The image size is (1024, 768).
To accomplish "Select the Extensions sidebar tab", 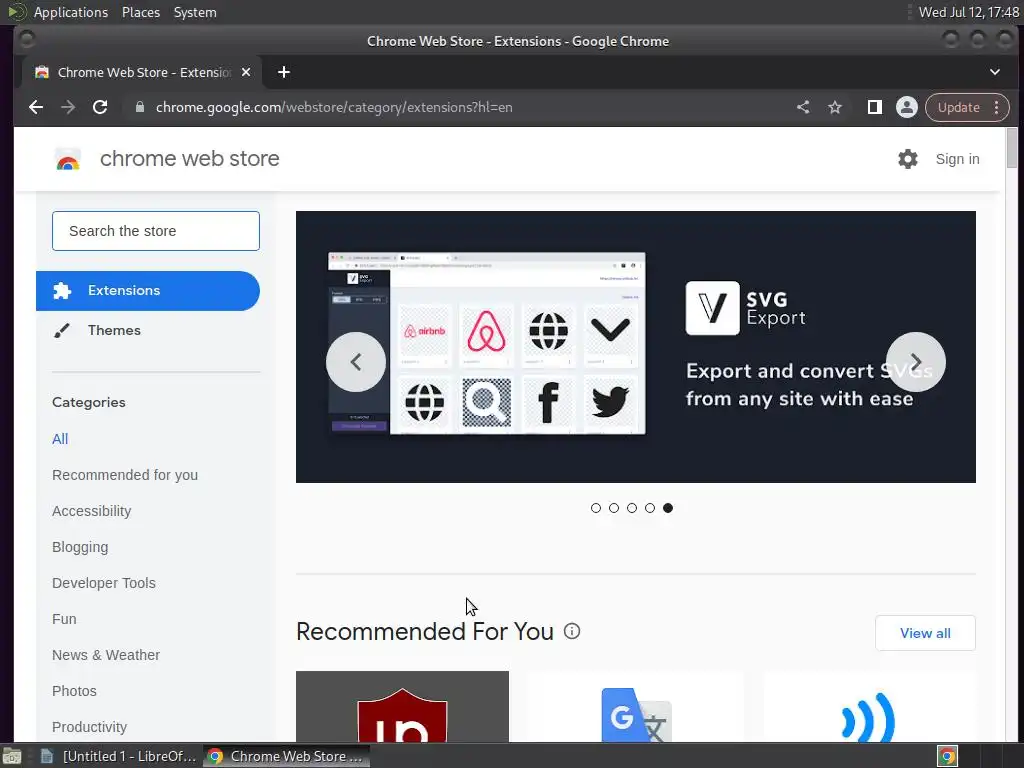I will click(x=148, y=291).
